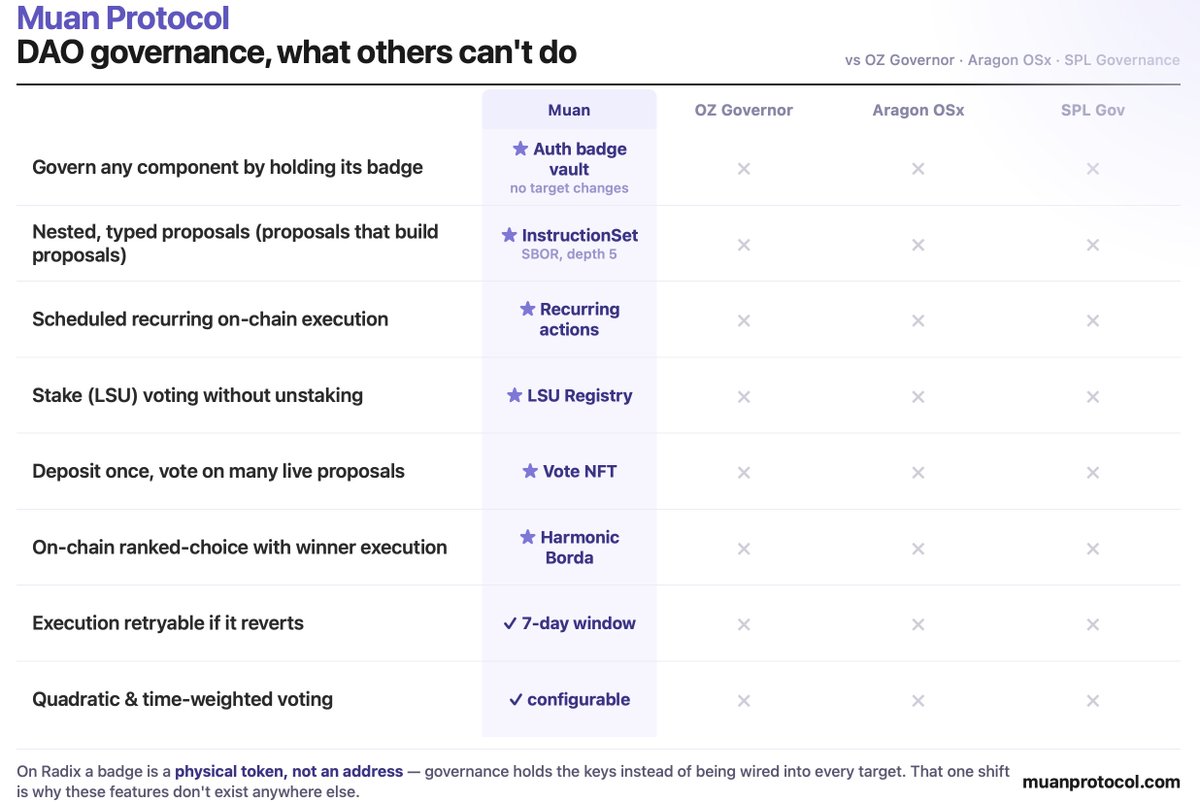Click Aragon OSx X in quadratic voting row
Image resolution: width=1200 pixels, height=802 pixels.
pos(918,701)
